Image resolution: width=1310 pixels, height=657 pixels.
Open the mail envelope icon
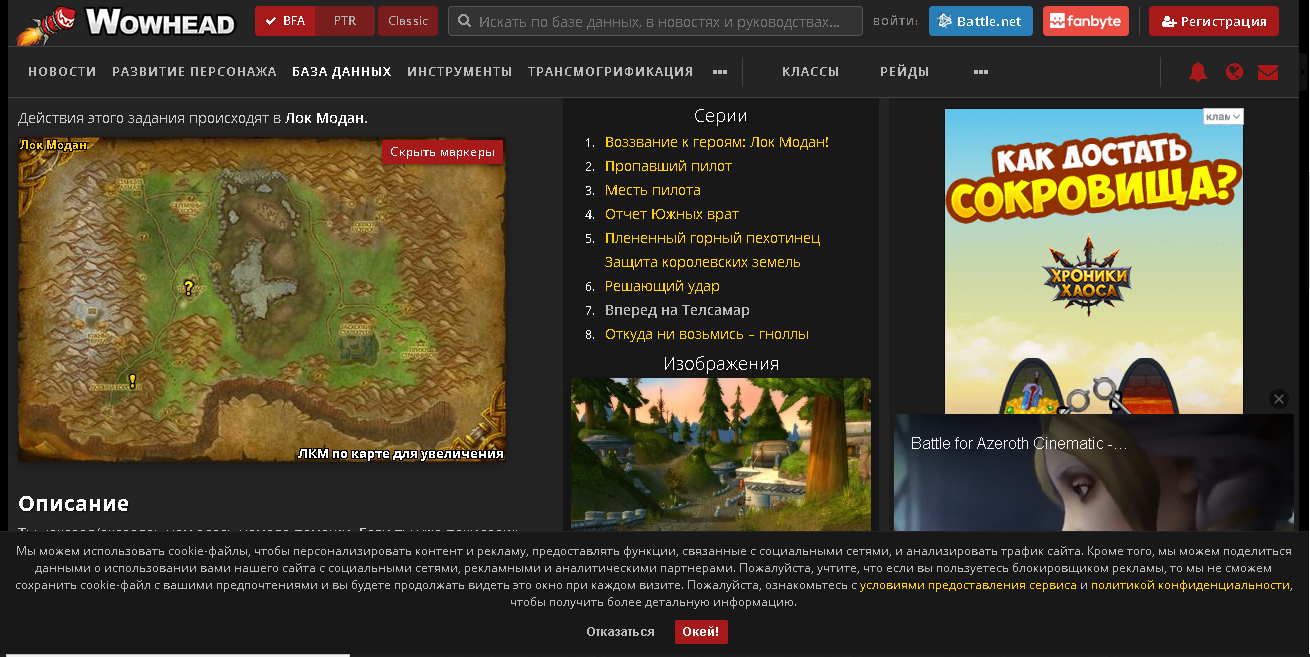[1268, 72]
